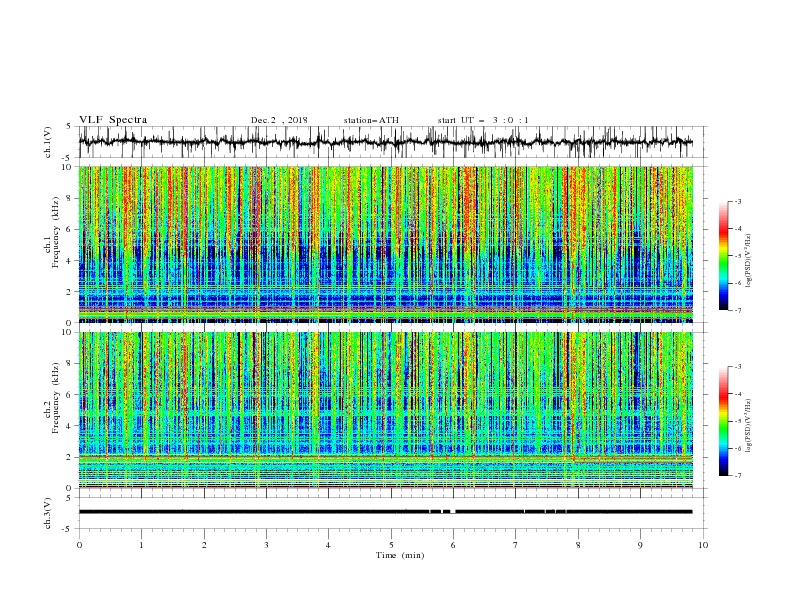Viewport: 792px width, 612px height.
Task: Click the time axis tick label '10'
Action: (703, 545)
